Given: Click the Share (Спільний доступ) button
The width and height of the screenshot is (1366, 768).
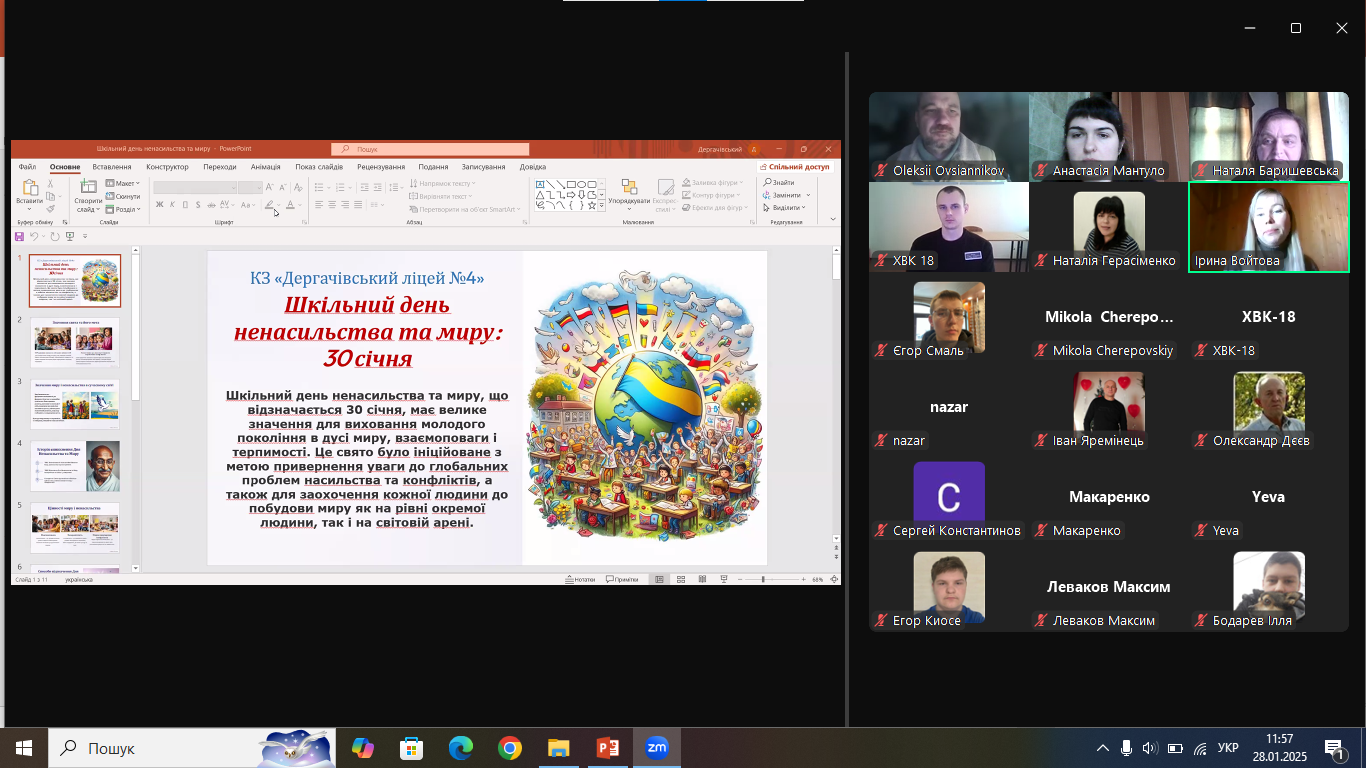Looking at the screenshot, I should point(794,167).
